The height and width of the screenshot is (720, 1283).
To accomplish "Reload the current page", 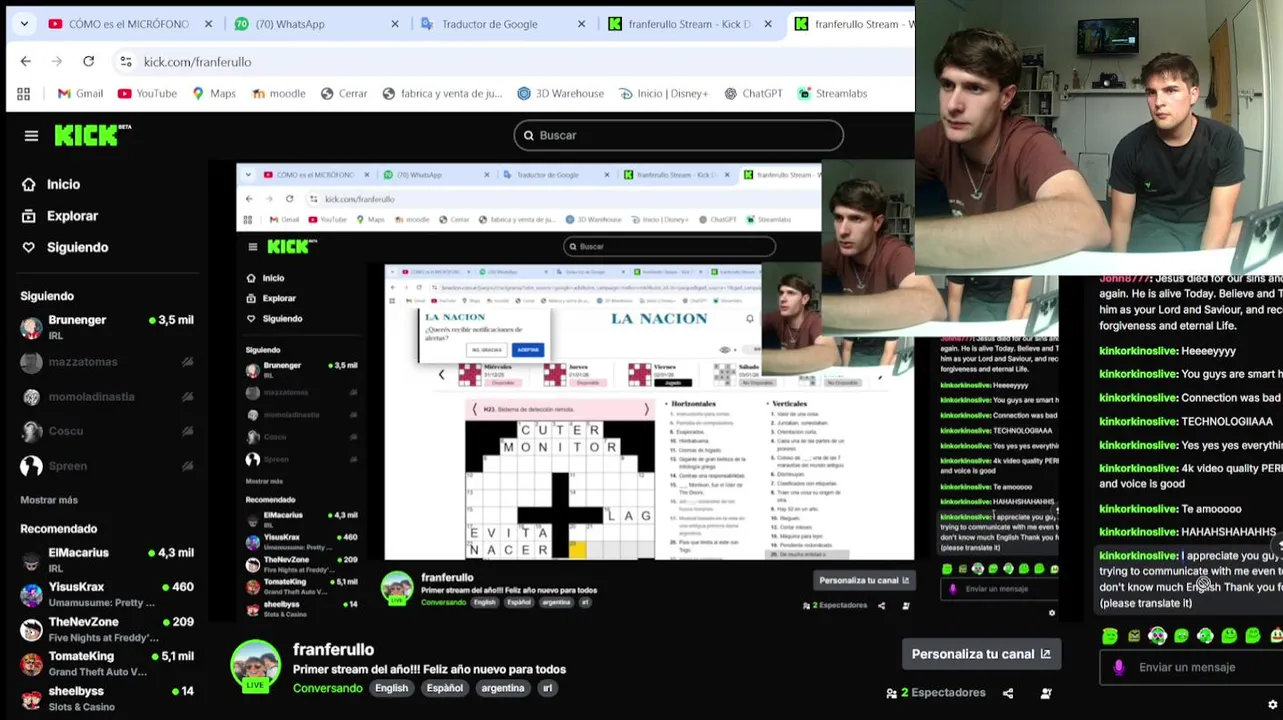I will click(x=88, y=61).
